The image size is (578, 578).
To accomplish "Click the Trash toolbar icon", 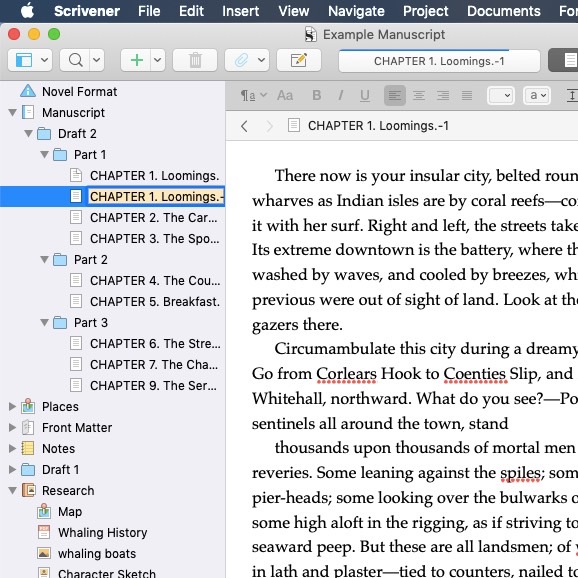I will [195, 60].
